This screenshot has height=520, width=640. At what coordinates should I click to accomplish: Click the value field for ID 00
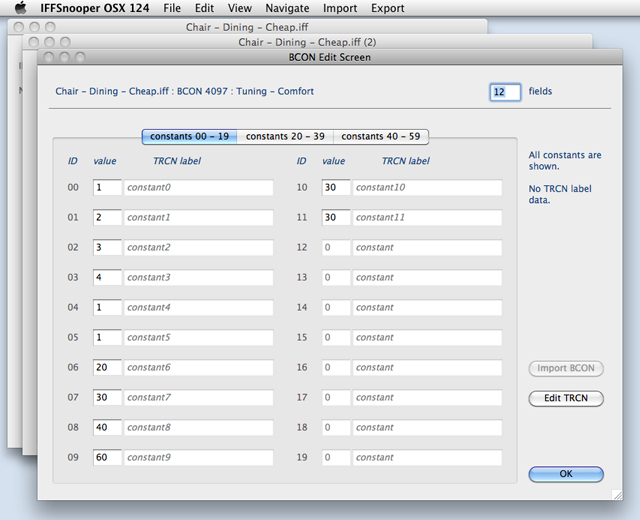107,187
